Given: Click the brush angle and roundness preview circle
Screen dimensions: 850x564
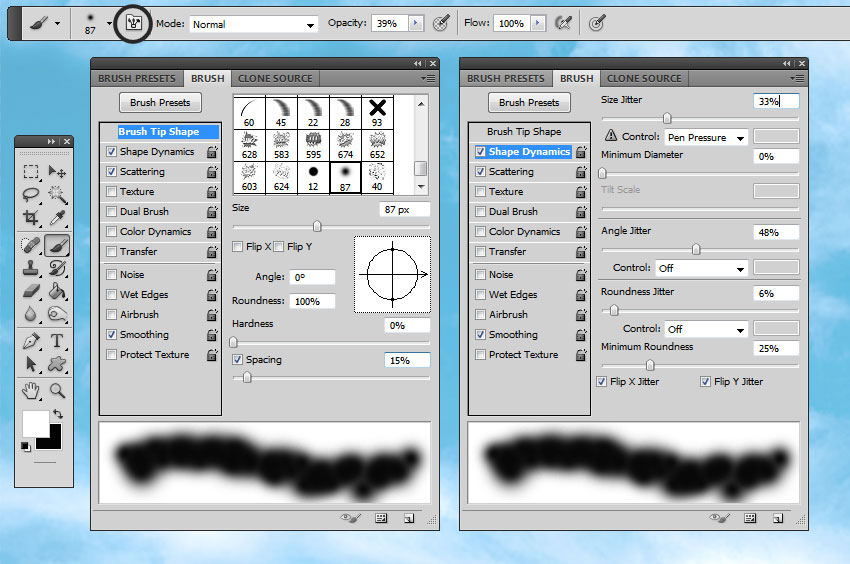Looking at the screenshot, I should coord(393,274).
